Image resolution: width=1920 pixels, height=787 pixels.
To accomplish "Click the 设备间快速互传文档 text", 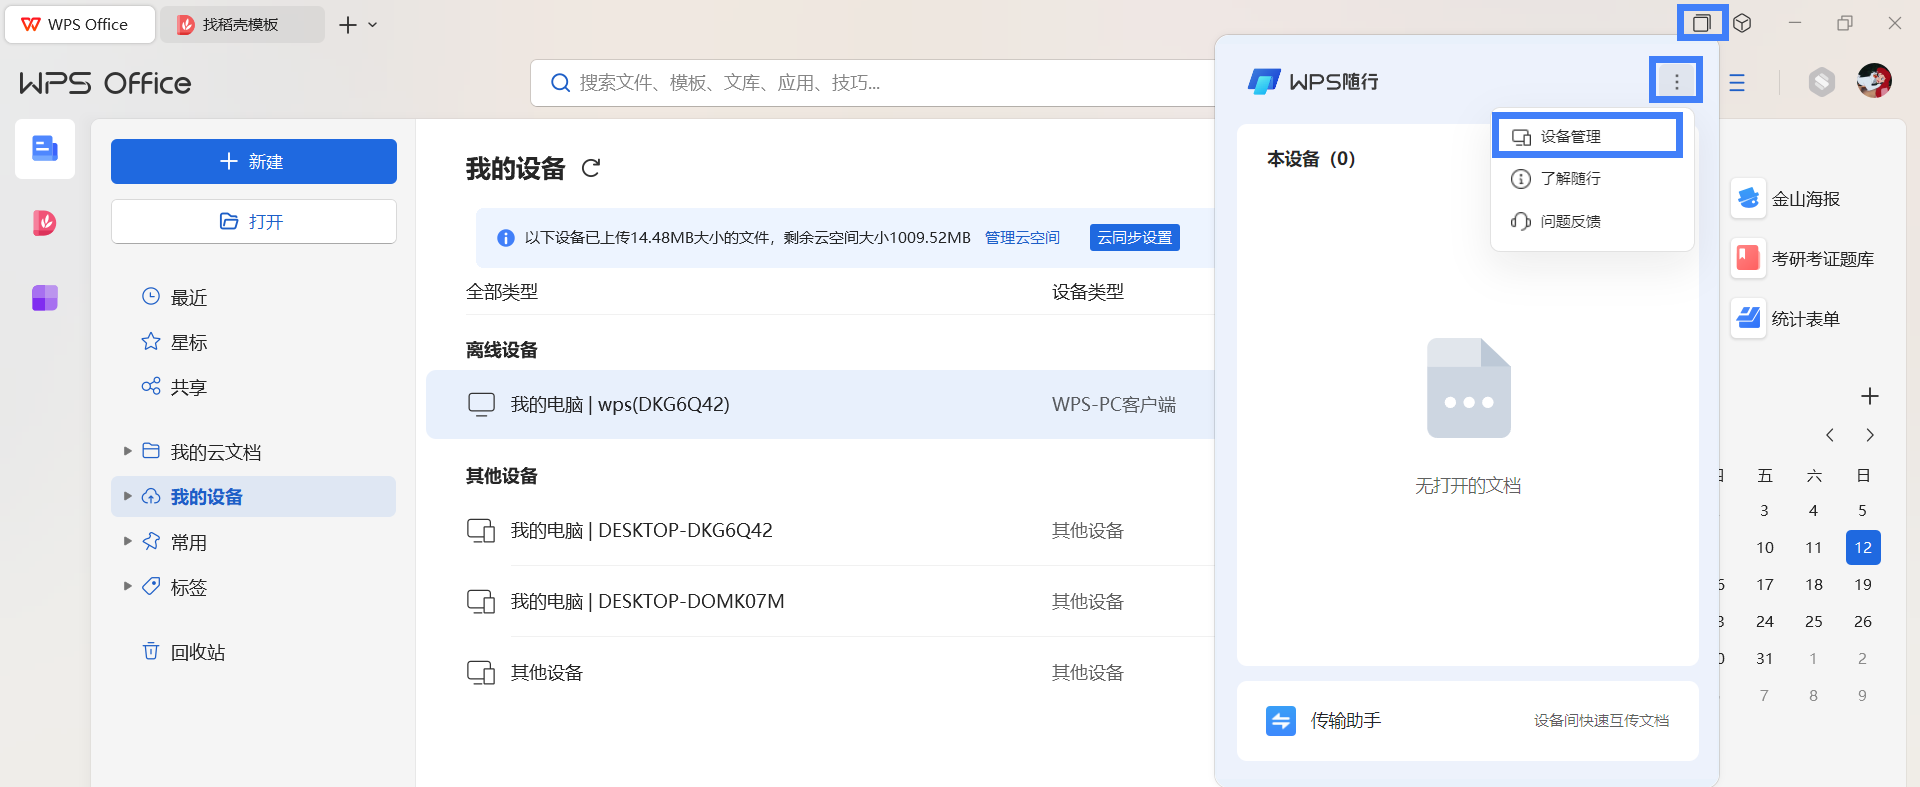I will (1601, 721).
